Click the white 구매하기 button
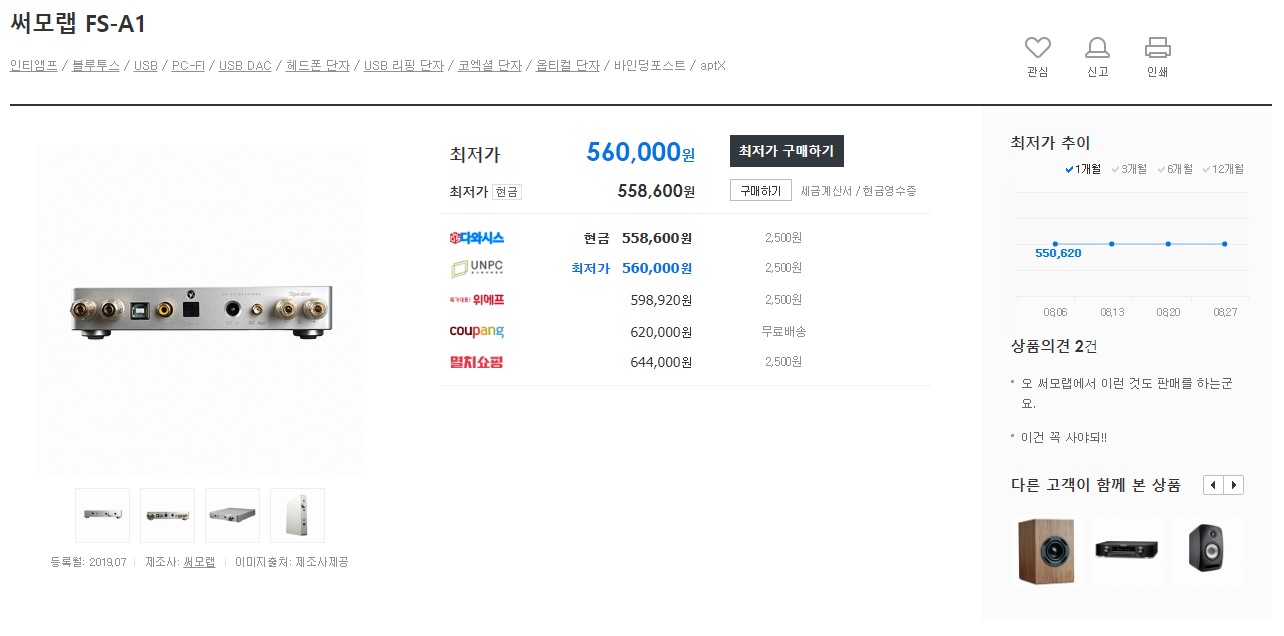1284x636 pixels. point(761,190)
